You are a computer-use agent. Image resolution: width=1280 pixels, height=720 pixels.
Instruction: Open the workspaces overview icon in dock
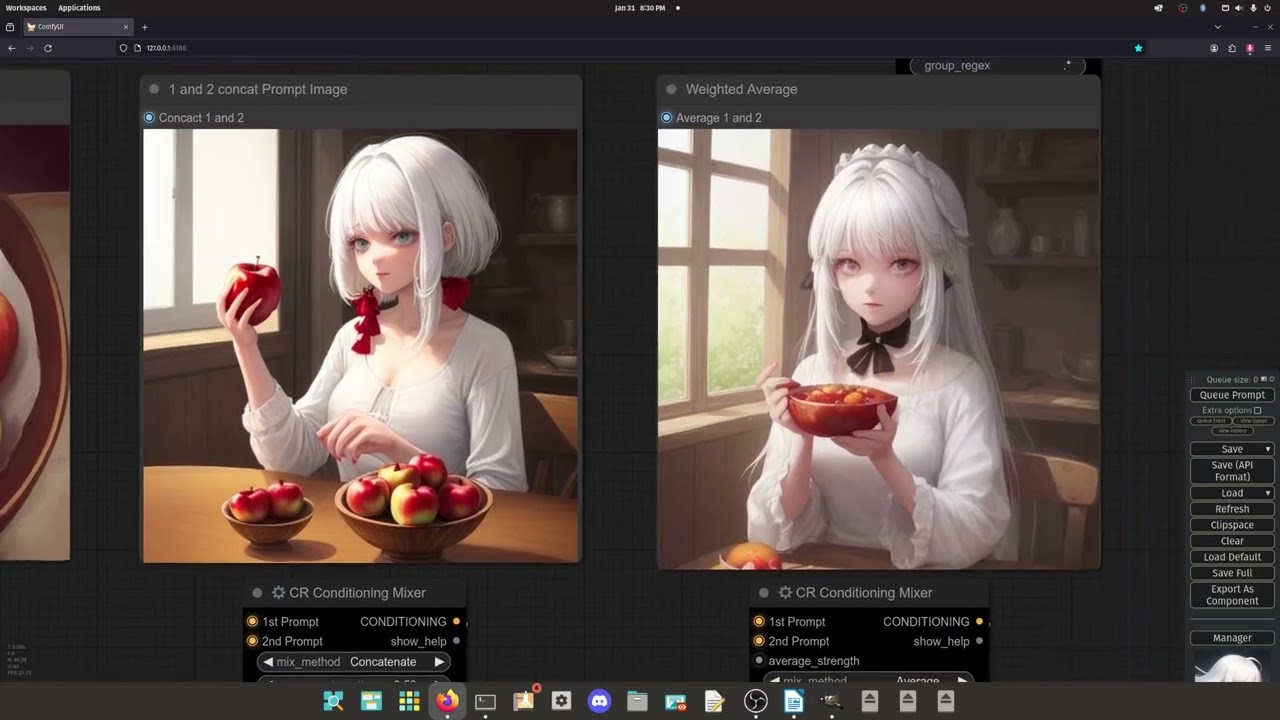pyautogui.click(x=371, y=701)
